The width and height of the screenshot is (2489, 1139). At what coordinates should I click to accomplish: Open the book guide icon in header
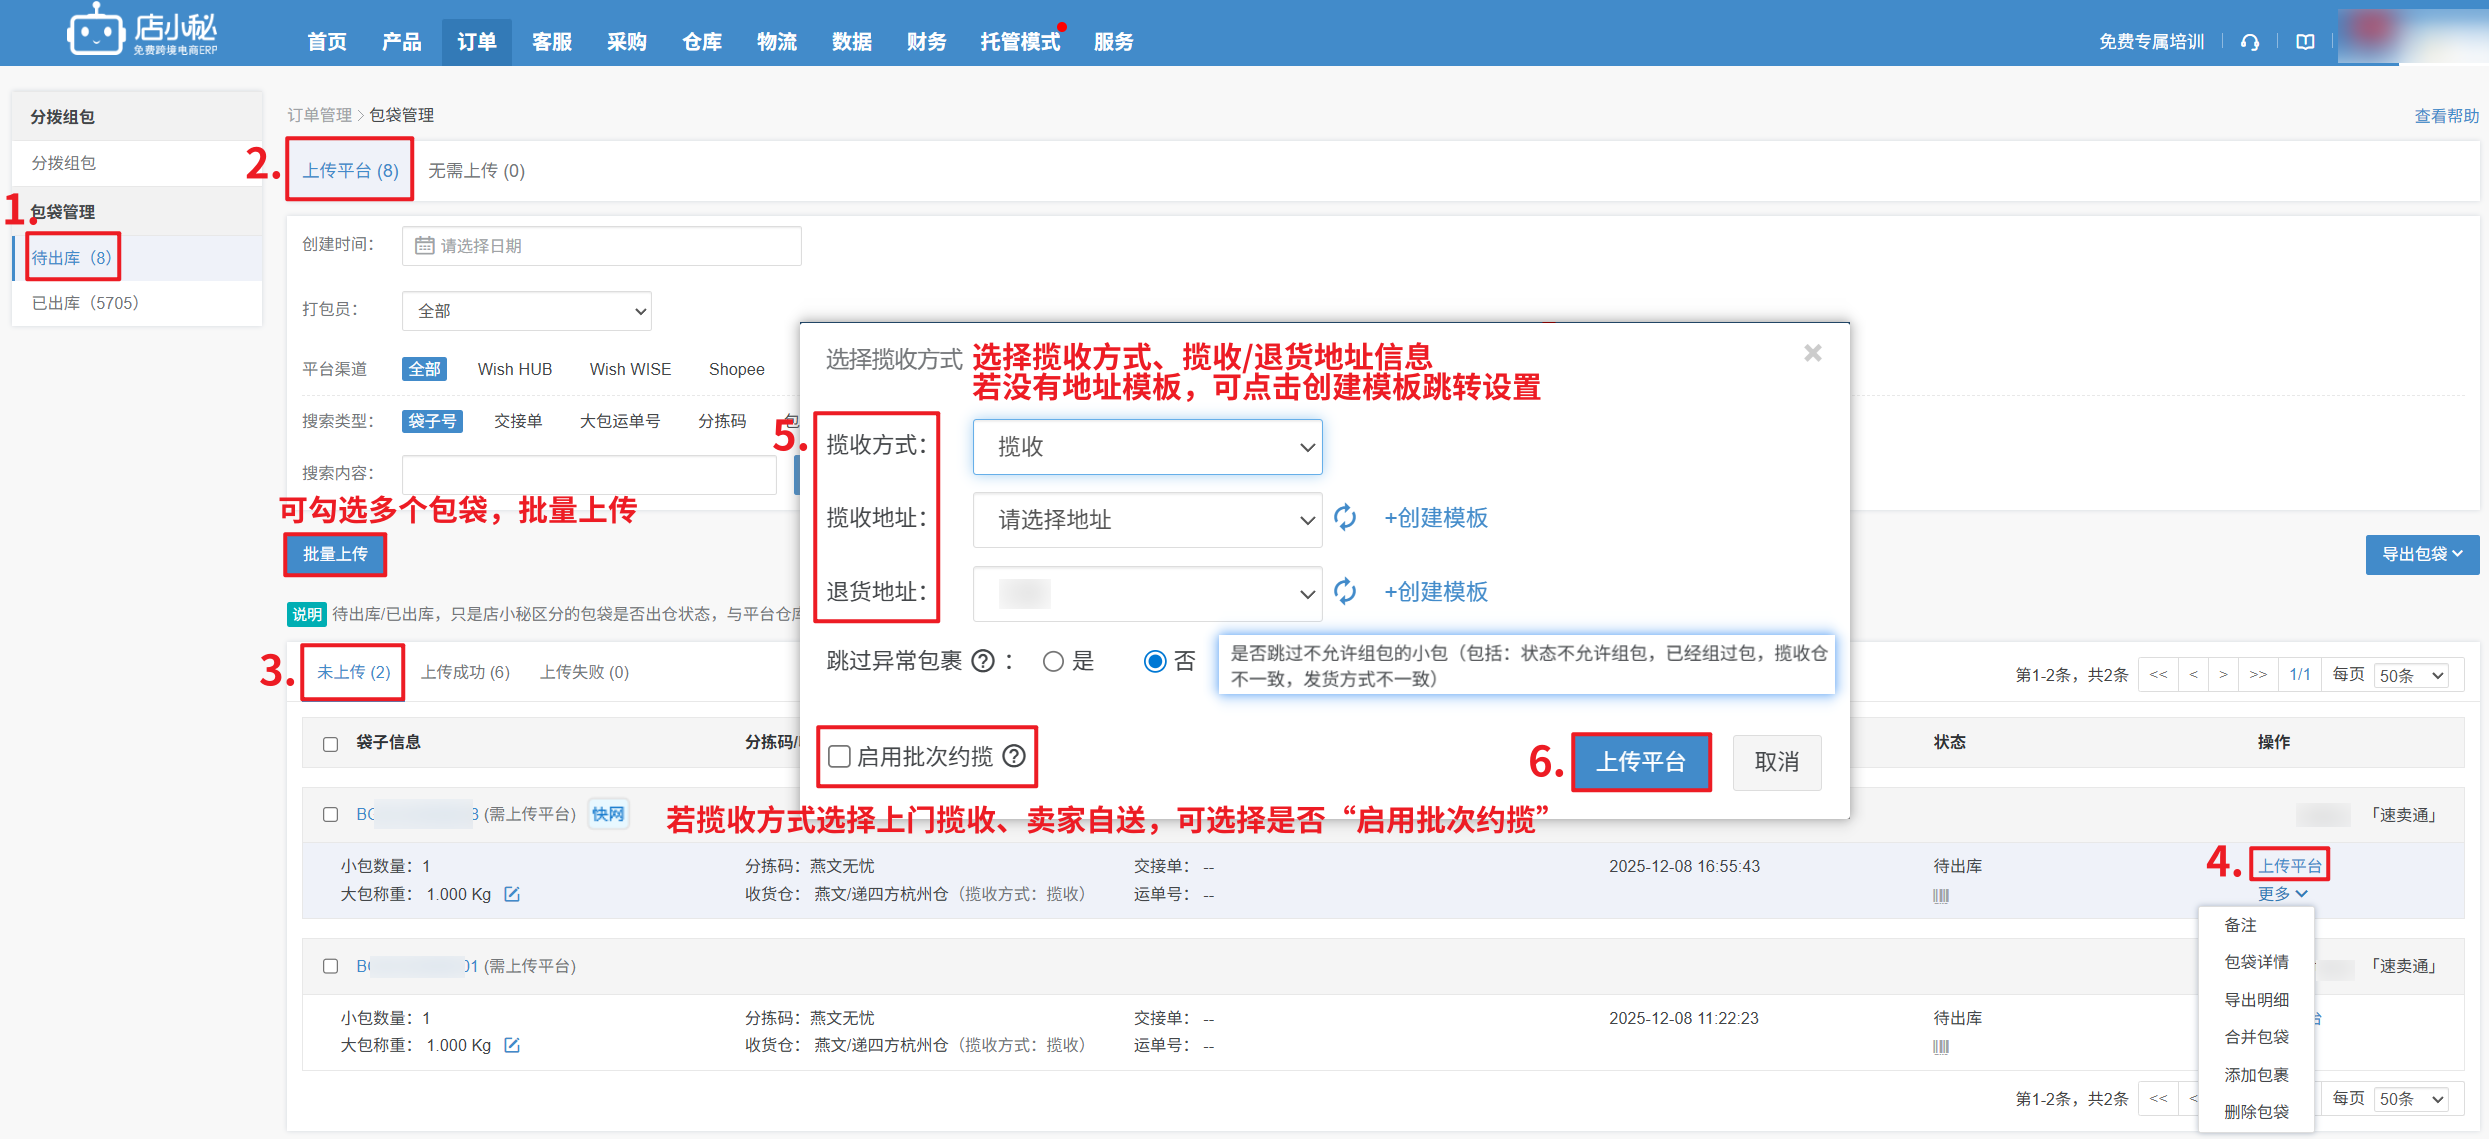2305,42
